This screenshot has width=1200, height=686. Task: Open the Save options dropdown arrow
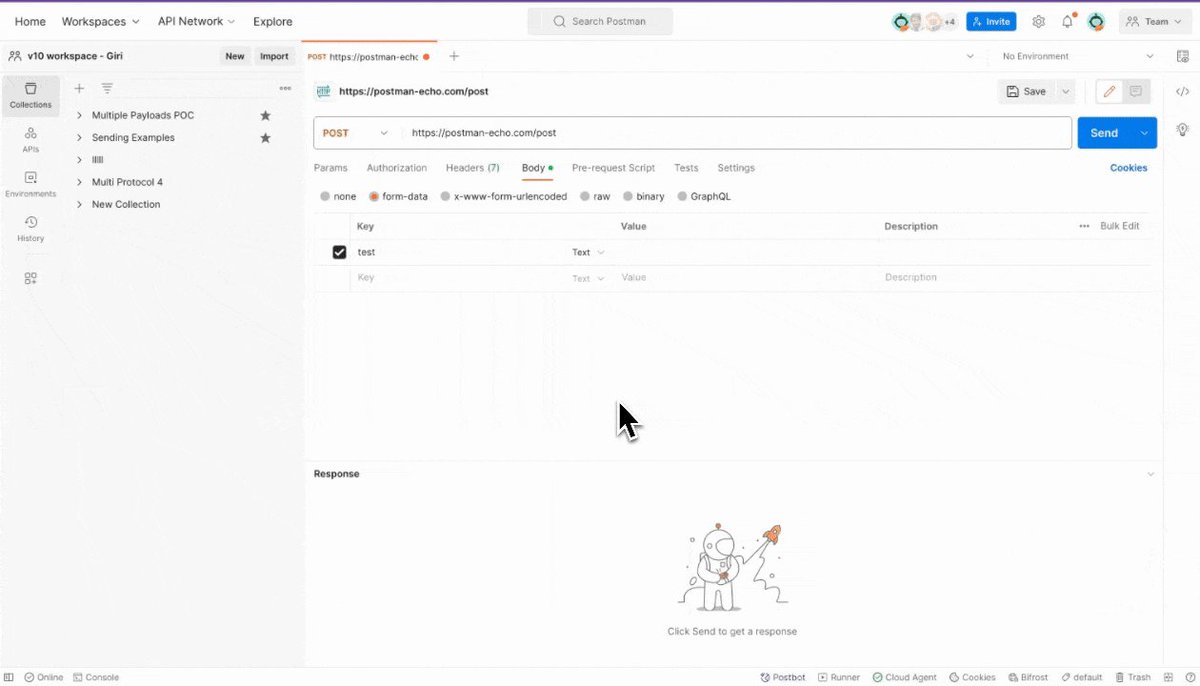click(1065, 91)
